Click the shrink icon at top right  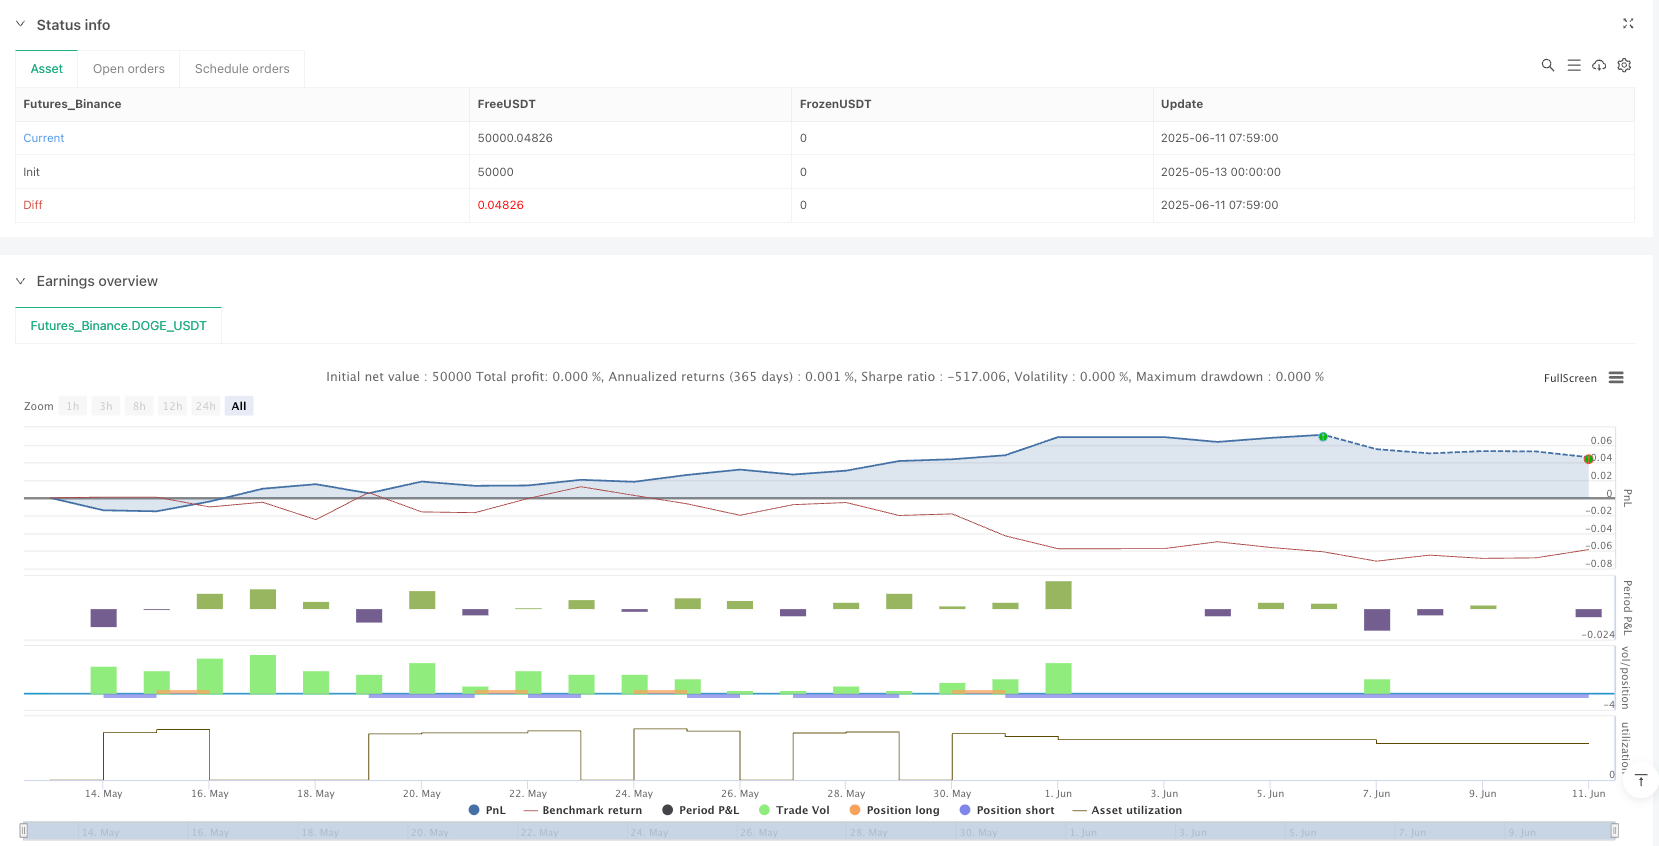click(x=1627, y=23)
